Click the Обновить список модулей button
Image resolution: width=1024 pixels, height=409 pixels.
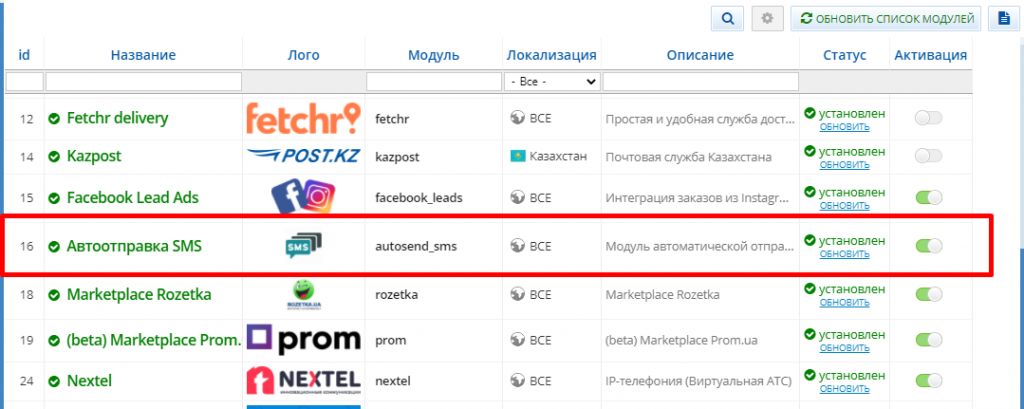coord(886,19)
